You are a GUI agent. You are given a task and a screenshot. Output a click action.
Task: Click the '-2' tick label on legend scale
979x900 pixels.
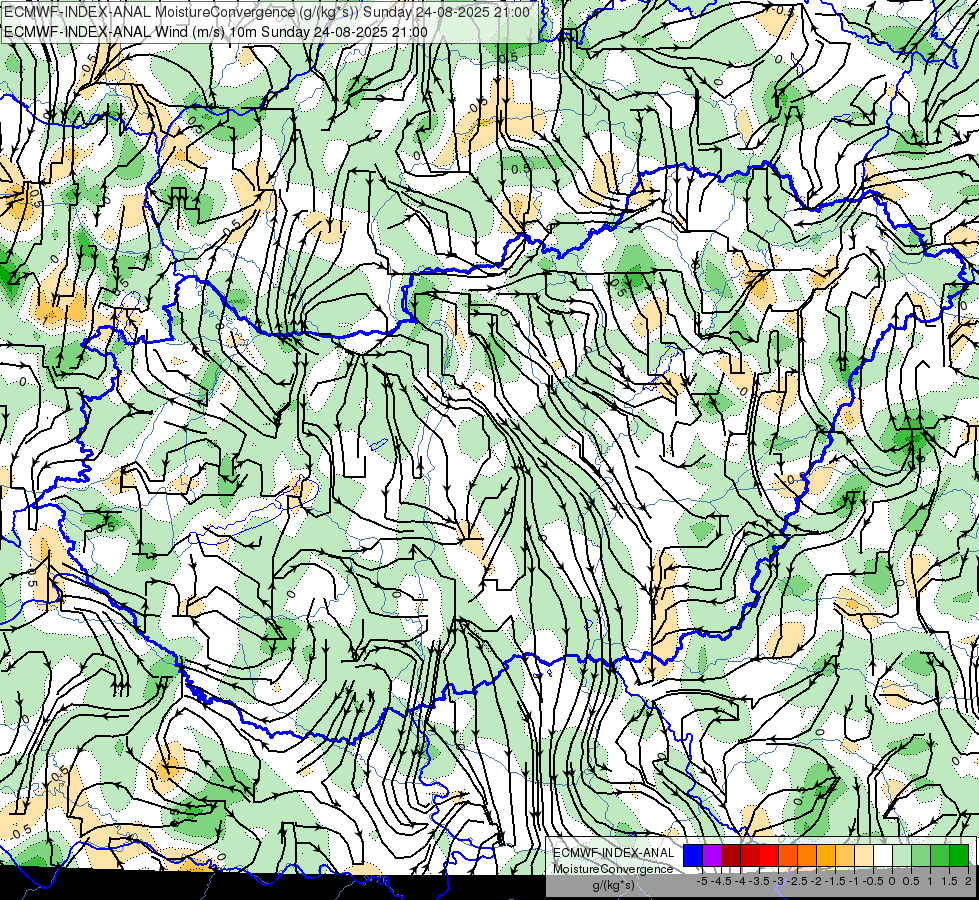tap(816, 881)
